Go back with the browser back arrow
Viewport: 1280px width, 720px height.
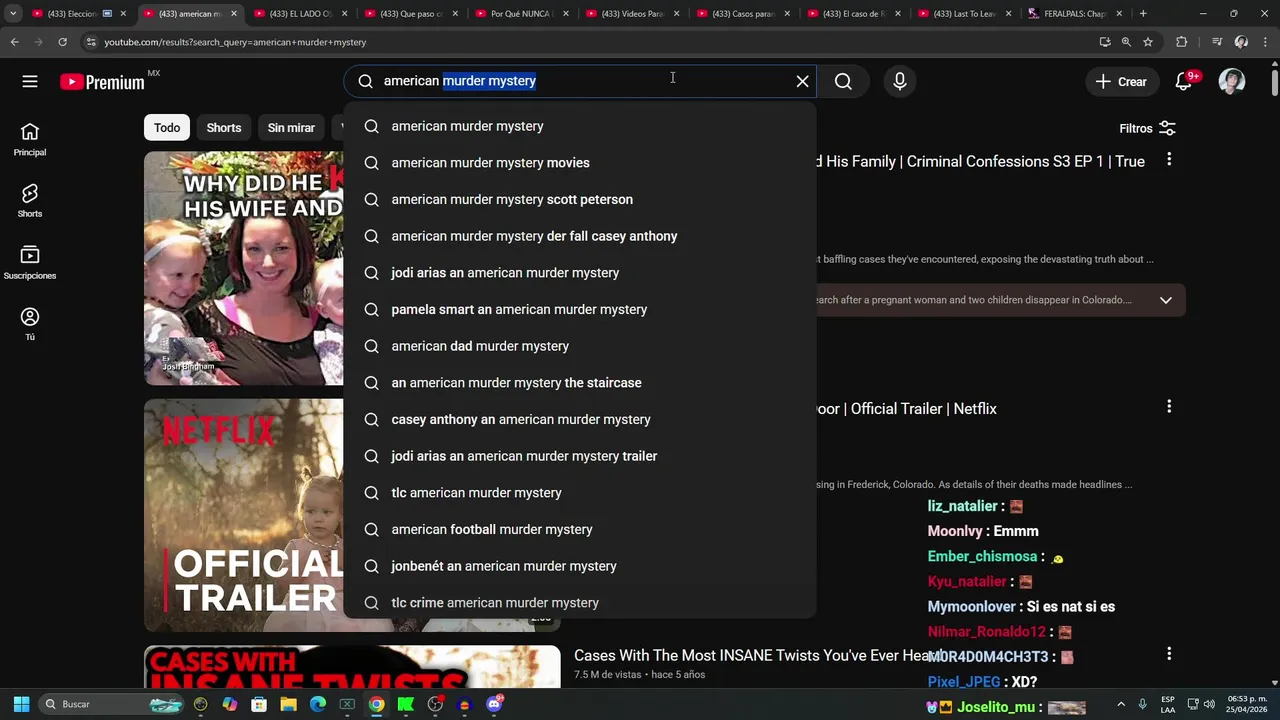[x=14, y=42]
